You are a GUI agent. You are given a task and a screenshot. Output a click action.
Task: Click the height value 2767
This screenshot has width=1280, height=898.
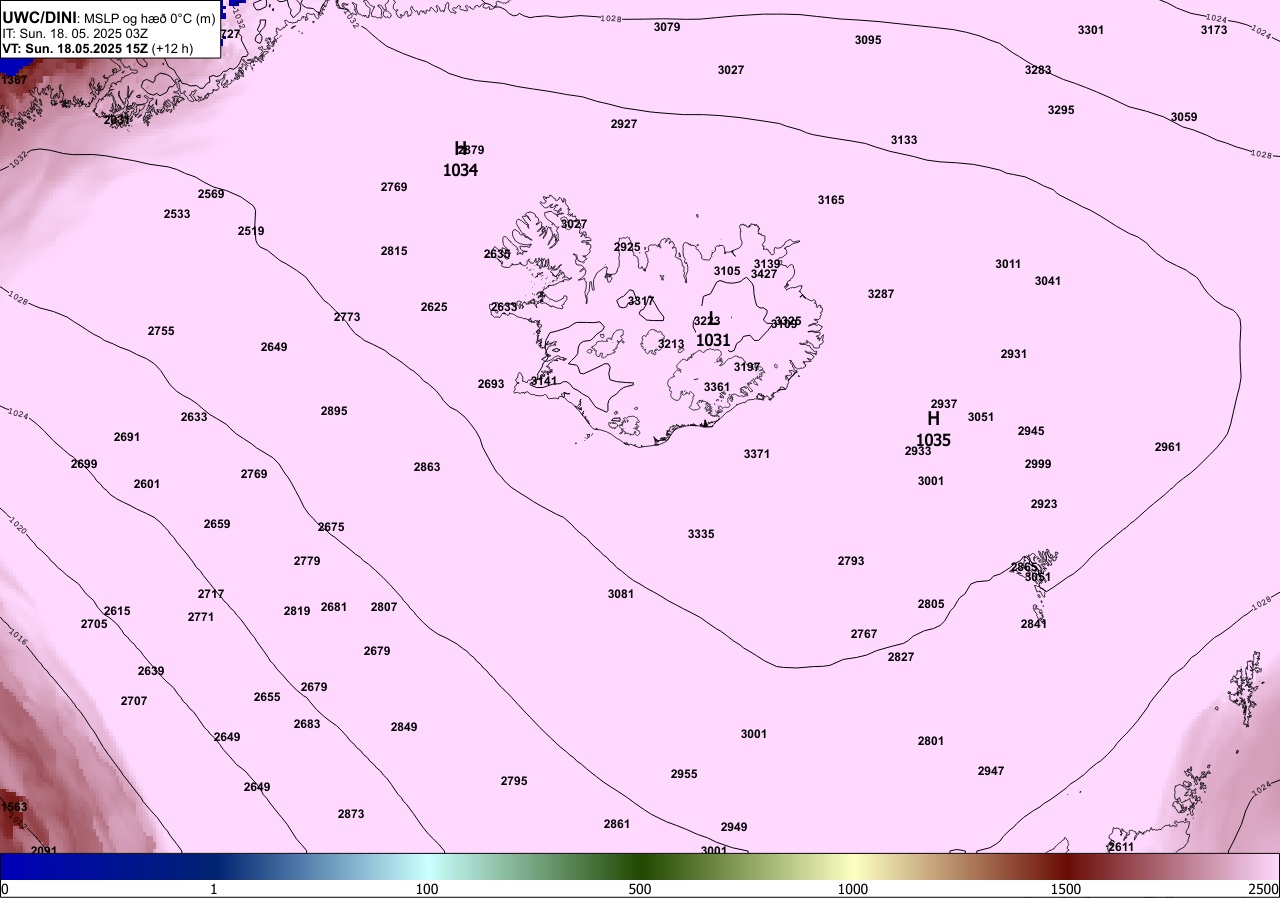[x=864, y=634]
